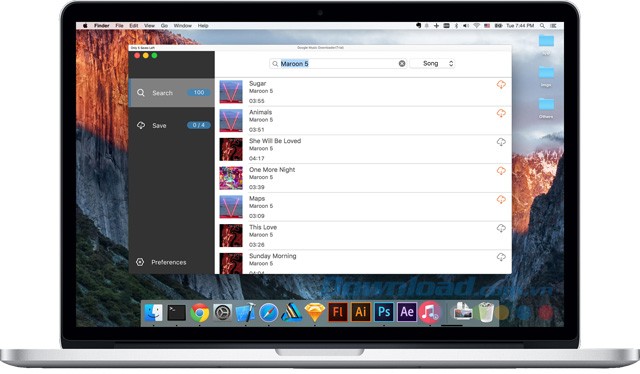This screenshot has height=374, width=640.
Task: Click the Sugar album art thumbnail
Action: (231, 91)
